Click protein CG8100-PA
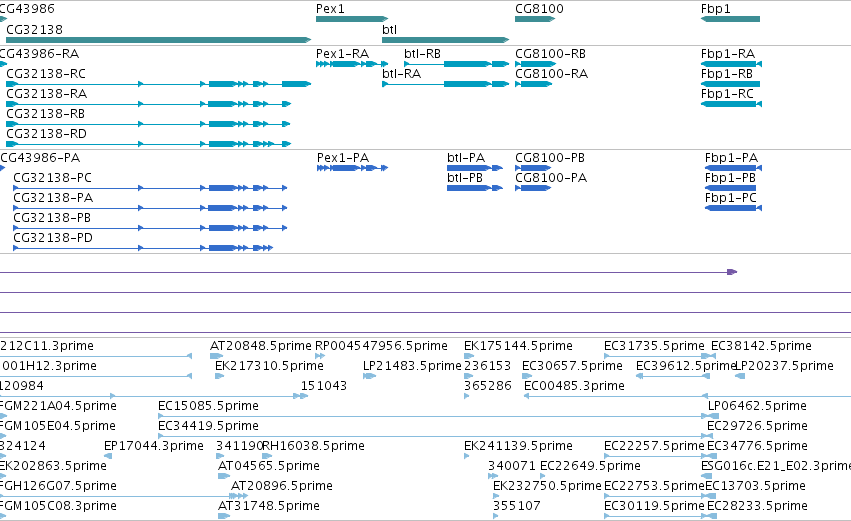The width and height of the screenshot is (851, 521). click(551, 177)
